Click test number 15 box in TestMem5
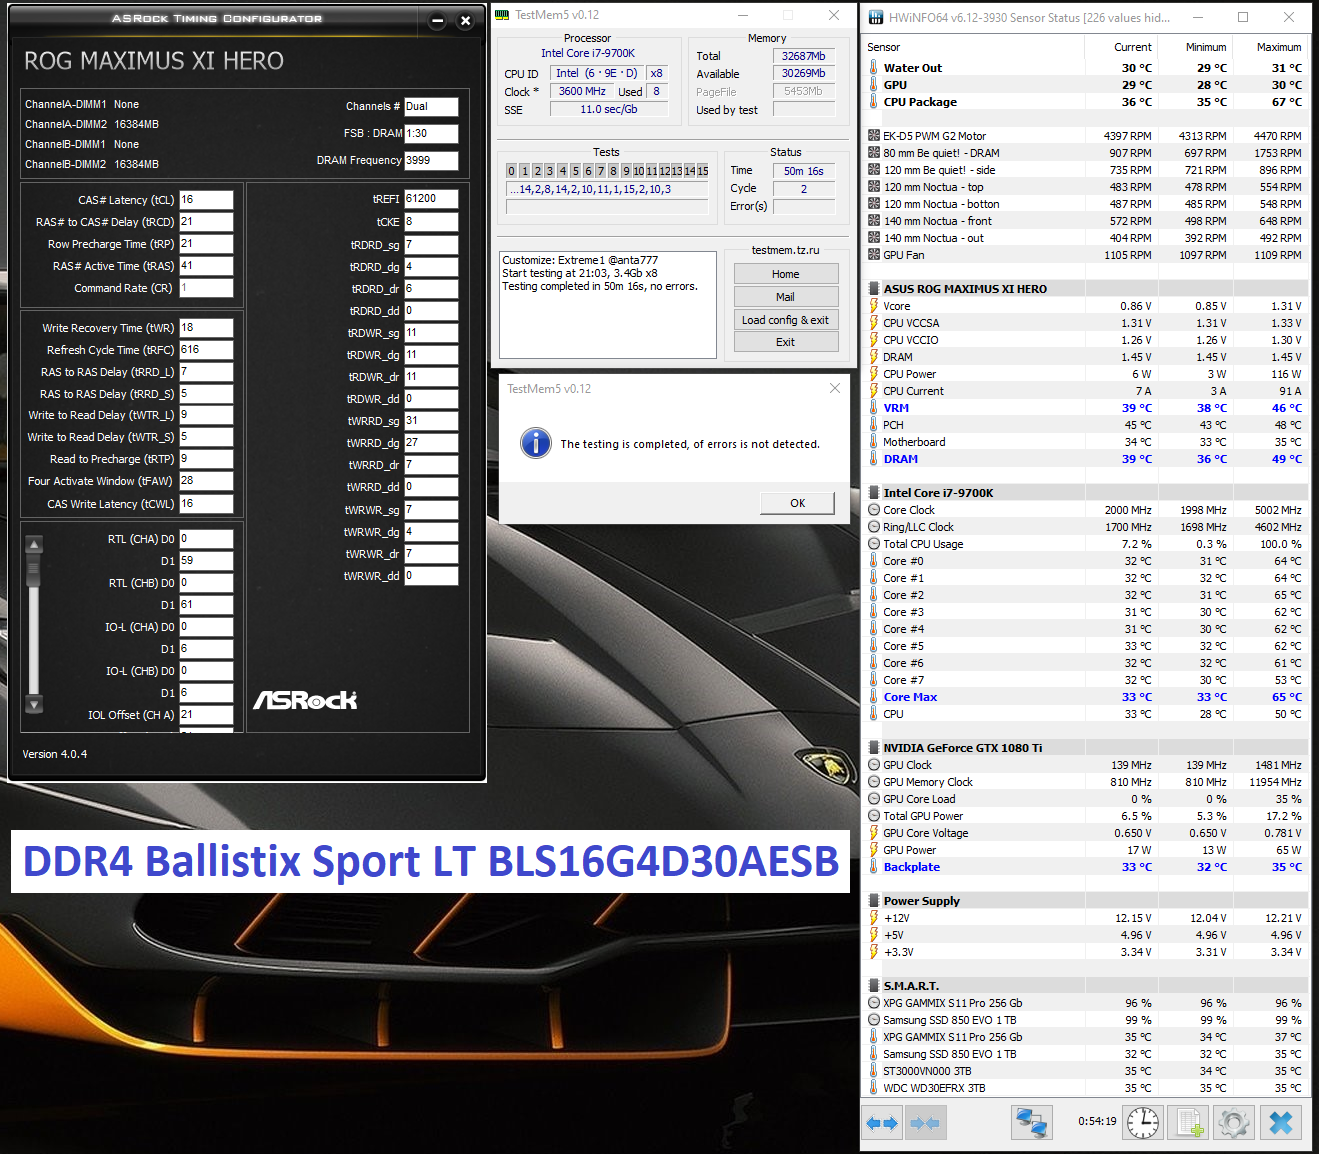Viewport: 1319px width, 1154px height. [x=702, y=171]
